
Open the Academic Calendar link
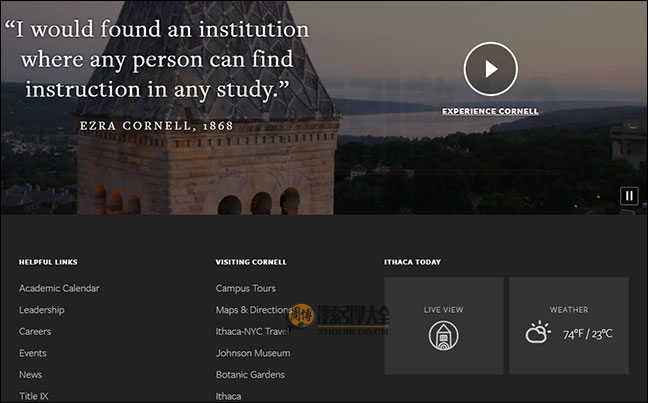(59, 288)
